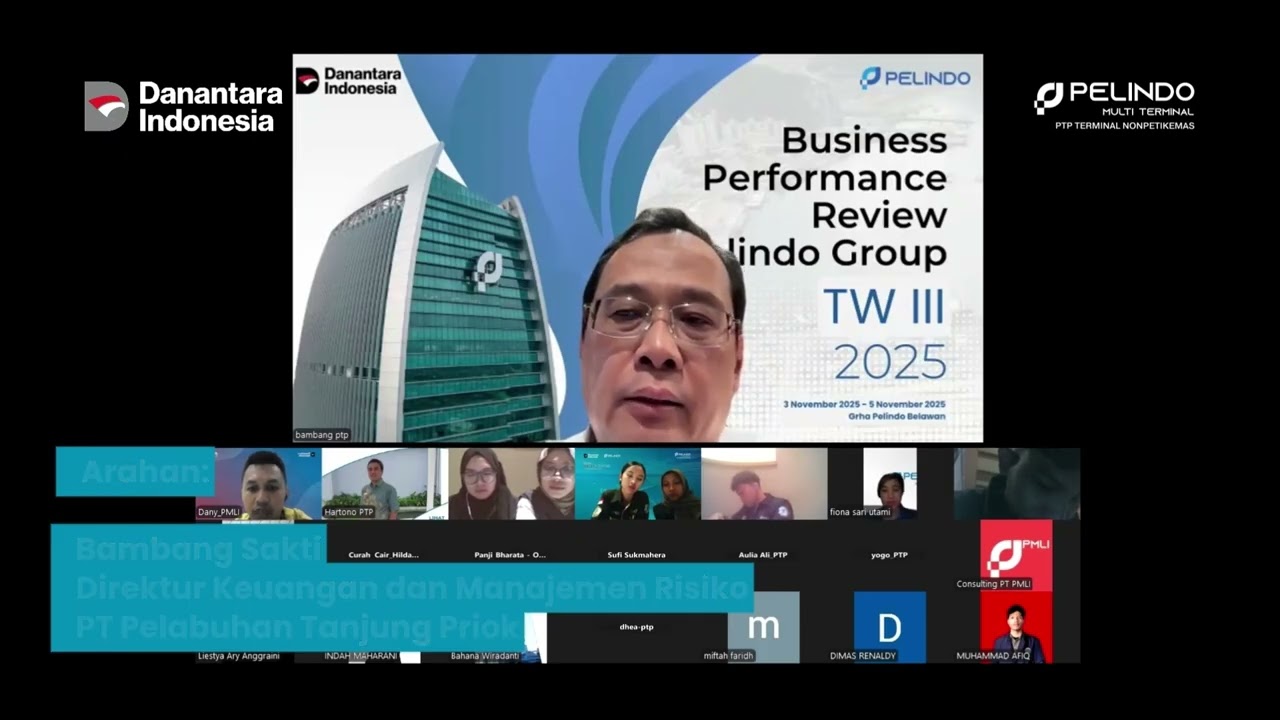Click the 'dhea-ptp' participant name
This screenshot has height=720, width=1280.
click(637, 627)
